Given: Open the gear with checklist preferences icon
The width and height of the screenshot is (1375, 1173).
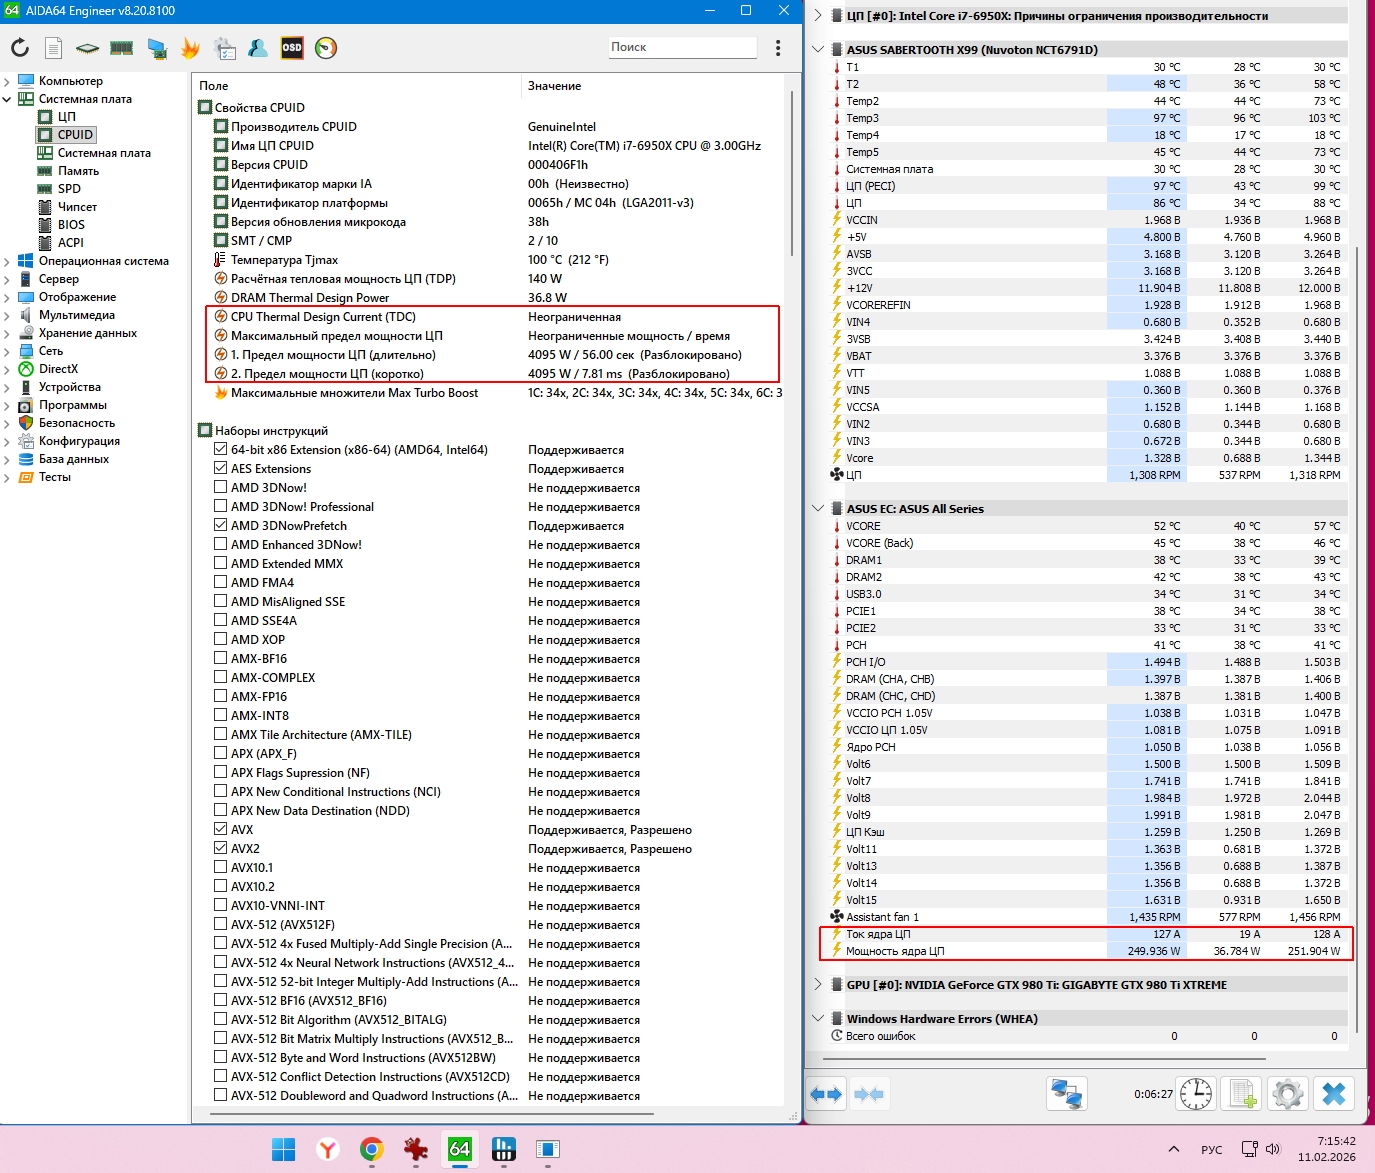Looking at the screenshot, I should coord(225,48).
